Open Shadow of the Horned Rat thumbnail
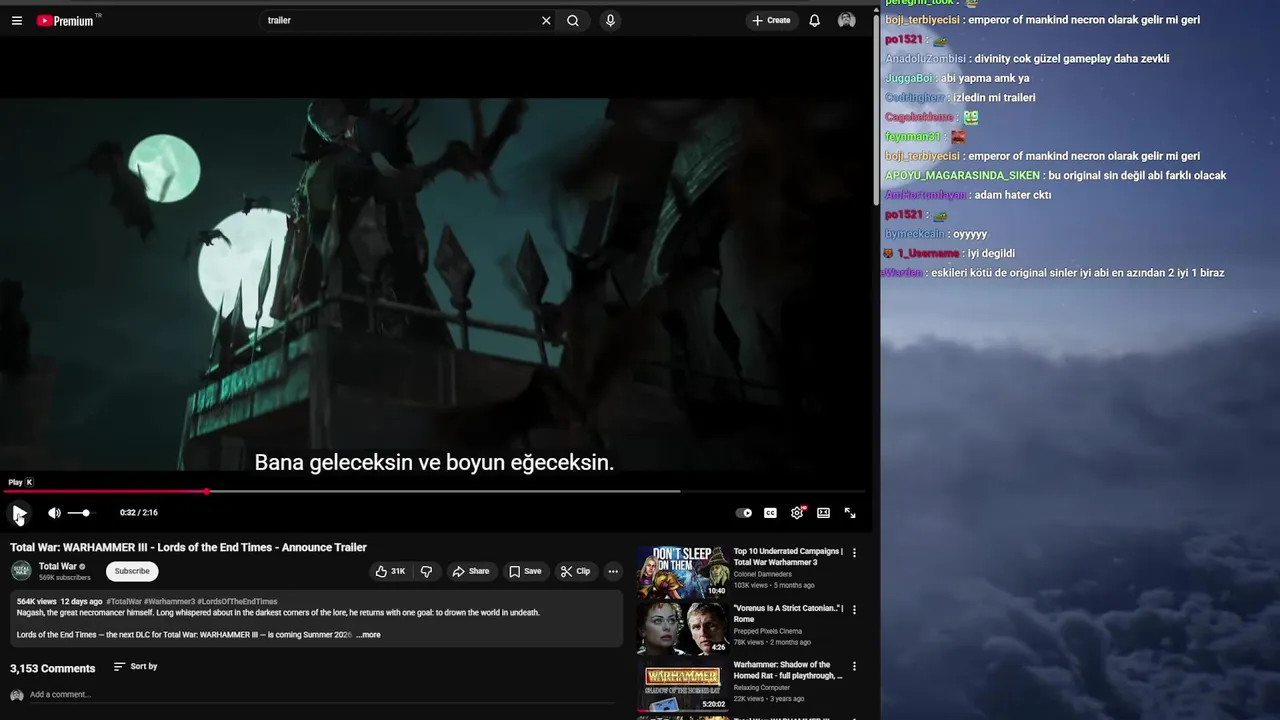 coord(683,686)
